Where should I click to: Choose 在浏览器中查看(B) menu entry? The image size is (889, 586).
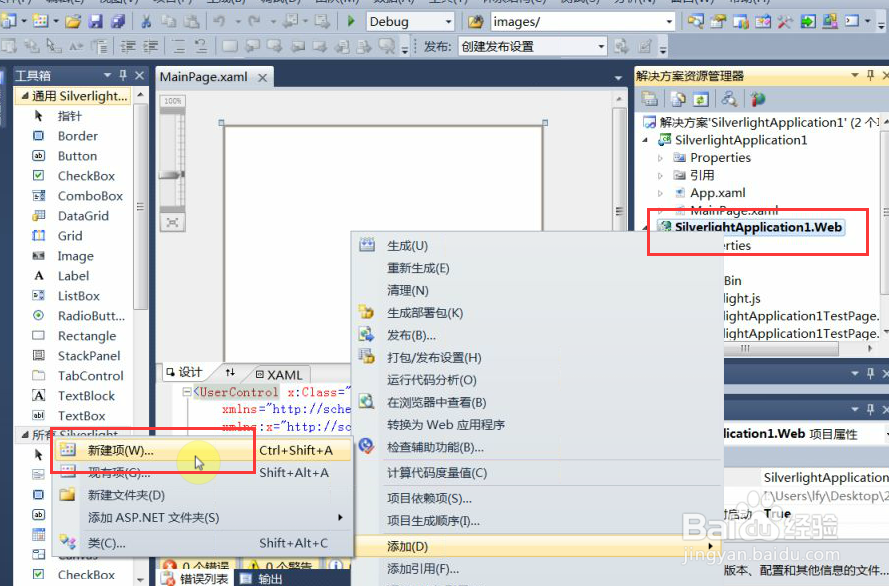tap(539, 402)
